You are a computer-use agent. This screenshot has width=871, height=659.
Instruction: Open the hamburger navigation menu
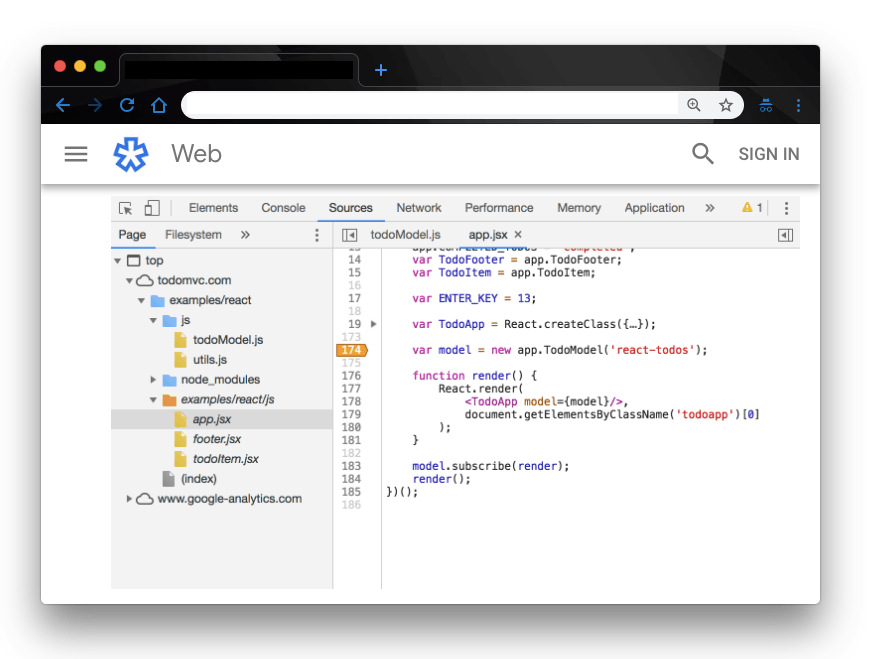click(x=76, y=154)
